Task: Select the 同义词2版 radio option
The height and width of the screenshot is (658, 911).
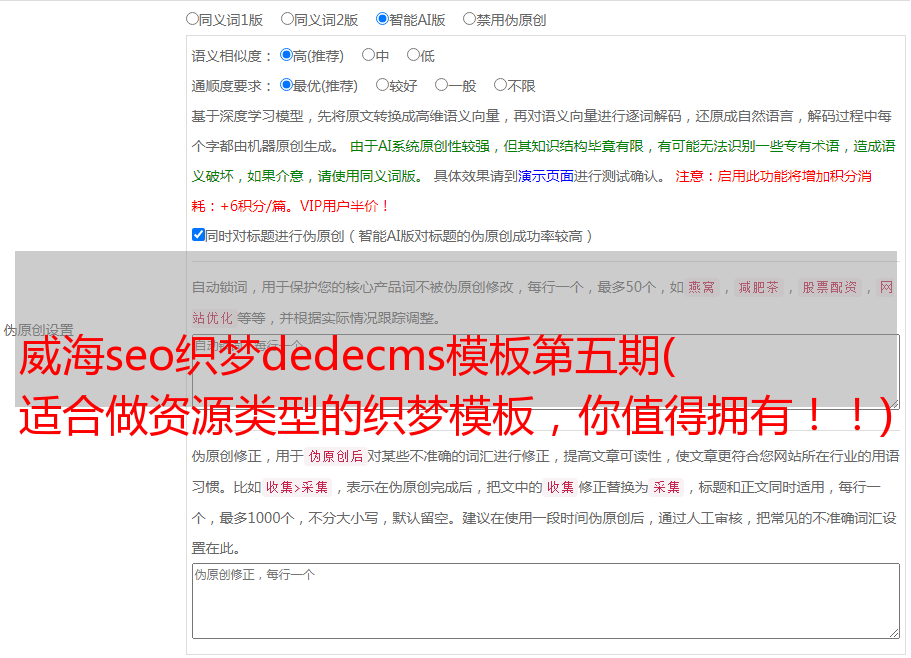Action: 287,19
